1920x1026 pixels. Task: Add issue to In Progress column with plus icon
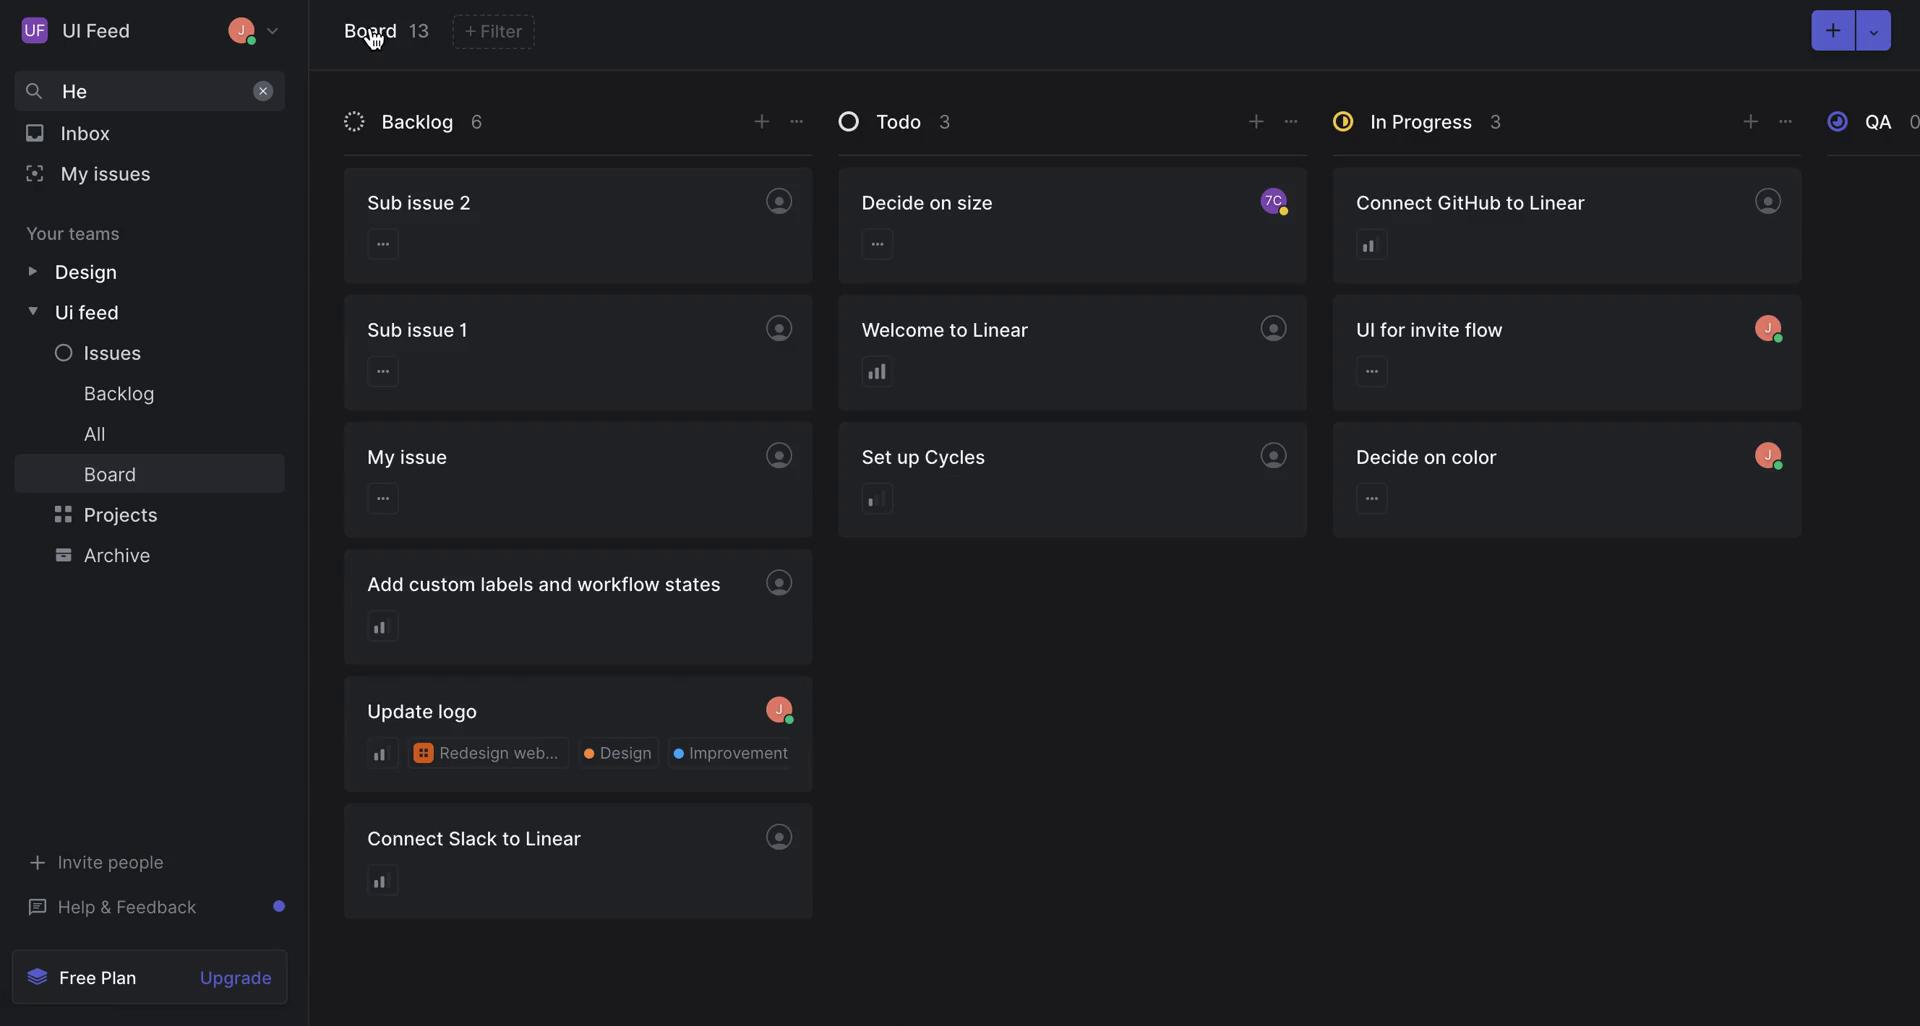click(x=1750, y=122)
